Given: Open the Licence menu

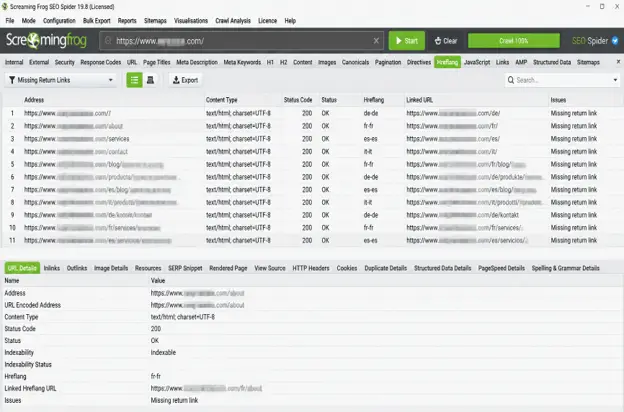Looking at the screenshot, I should coord(267,21).
